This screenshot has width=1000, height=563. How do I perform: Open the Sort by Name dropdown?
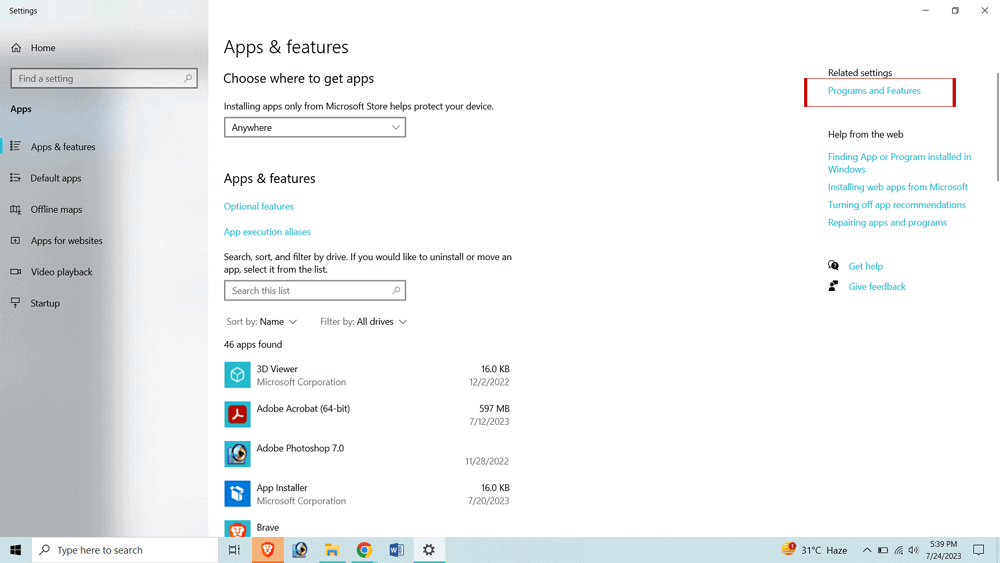(262, 322)
